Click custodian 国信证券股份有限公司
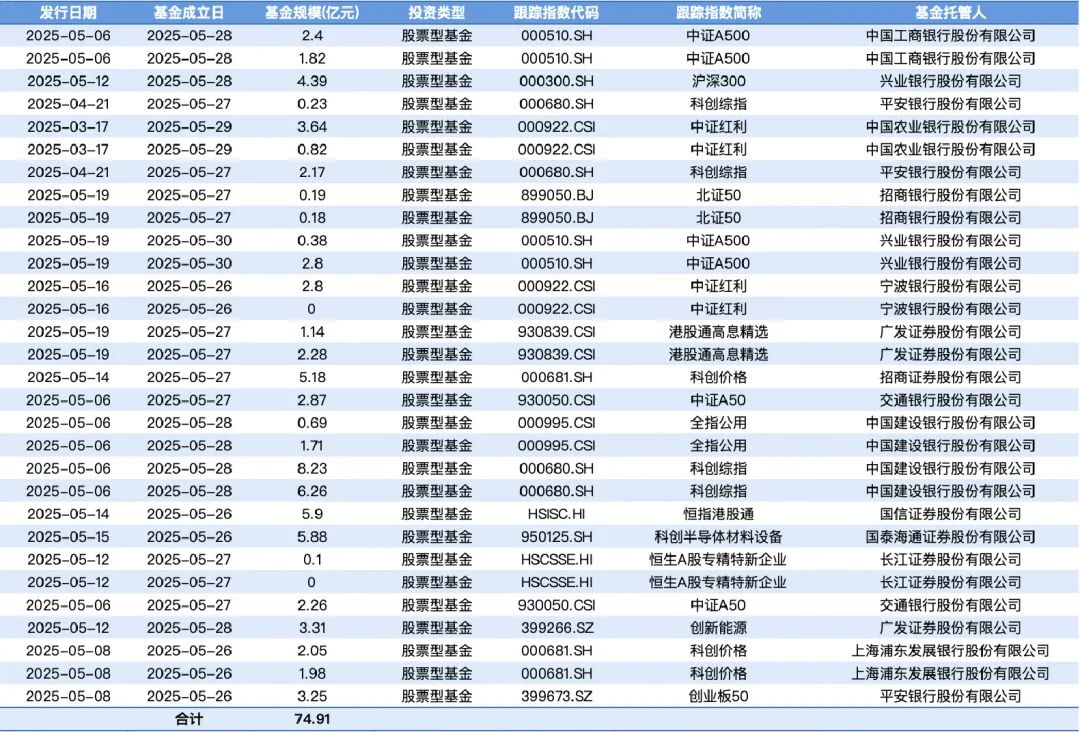This screenshot has height=732, width=1080. tap(951, 514)
